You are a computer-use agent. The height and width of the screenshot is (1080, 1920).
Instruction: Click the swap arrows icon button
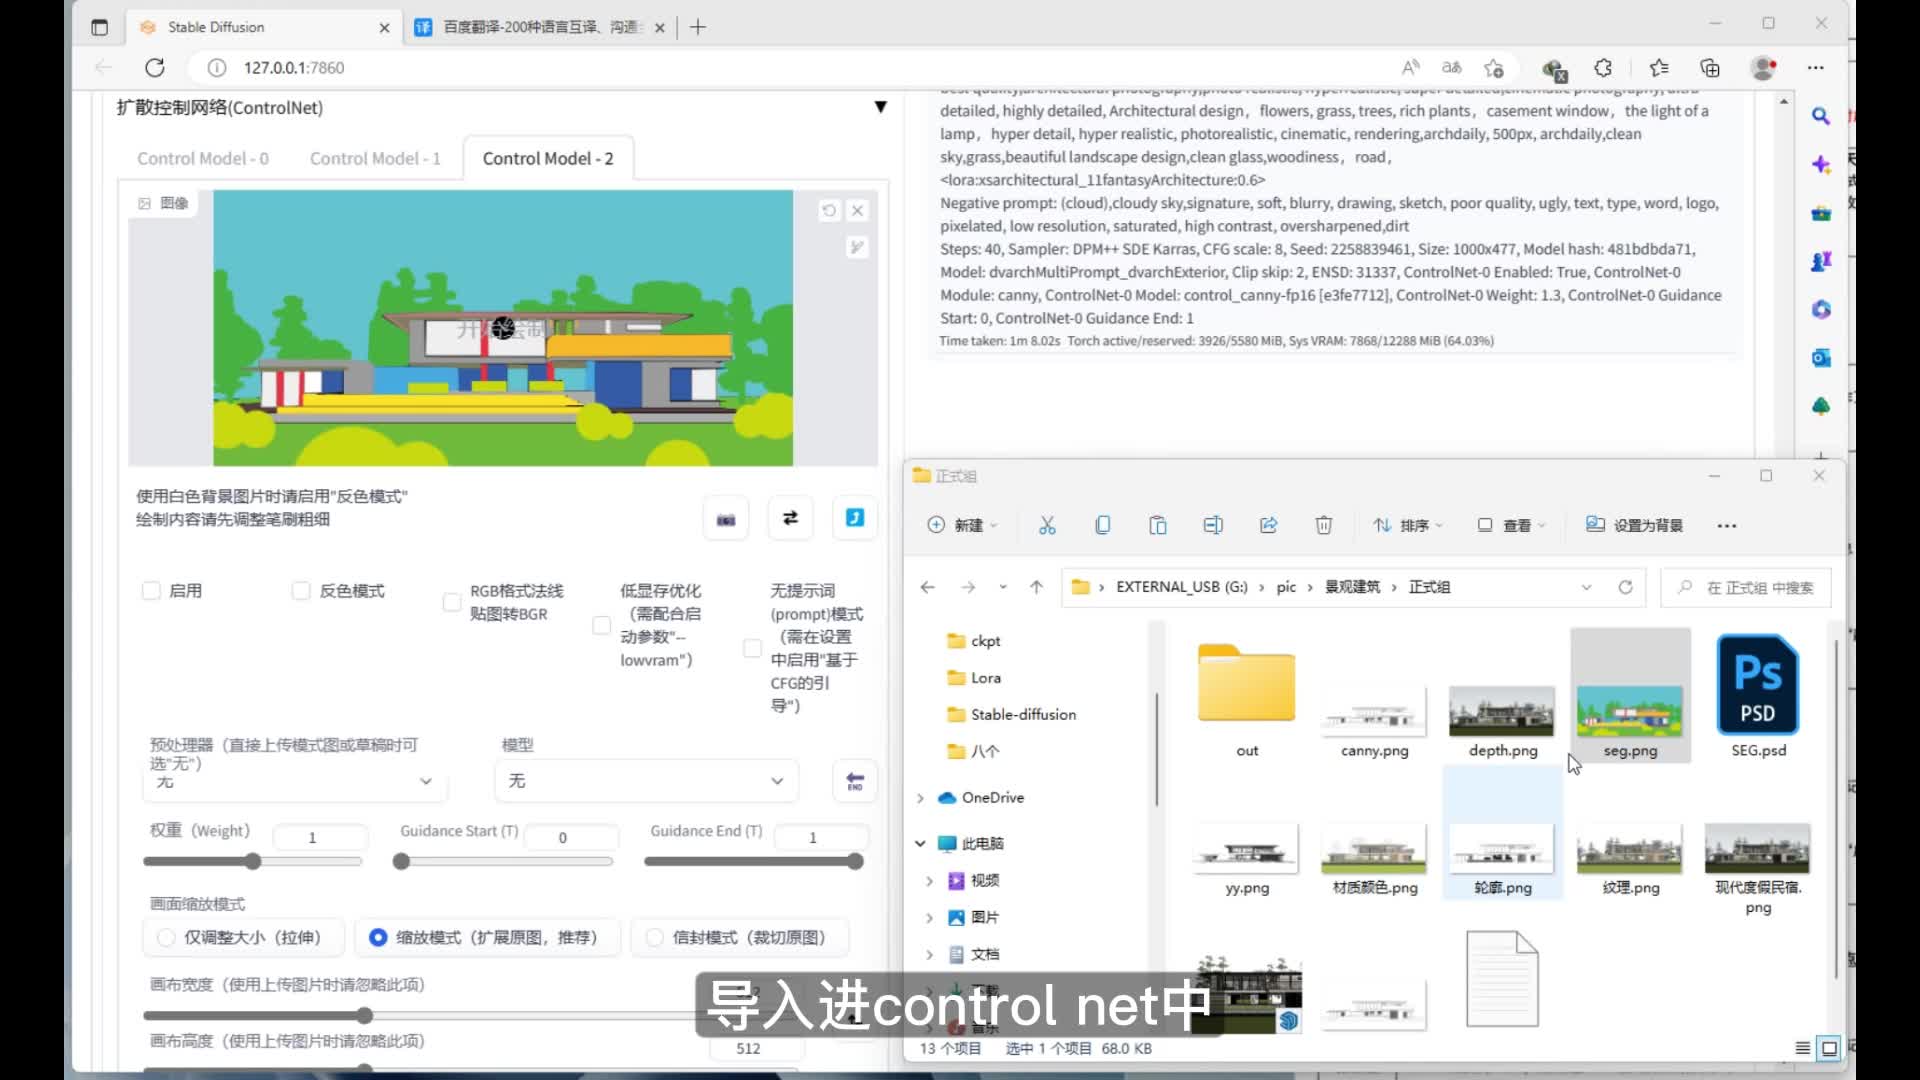790,518
